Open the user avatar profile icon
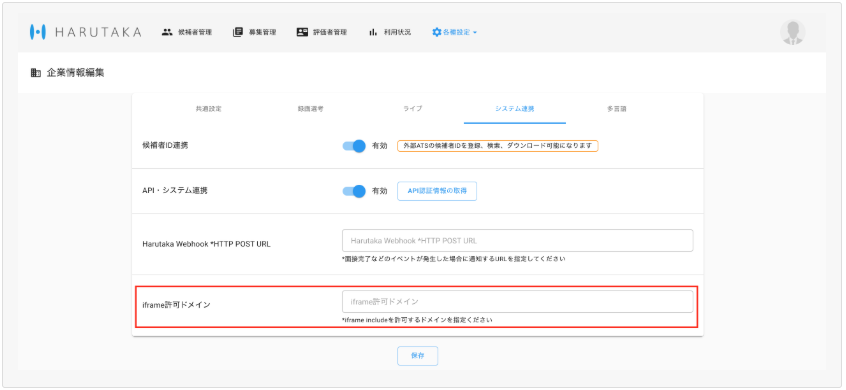Image resolution: width=846 pixels, height=390 pixels. pos(793,32)
